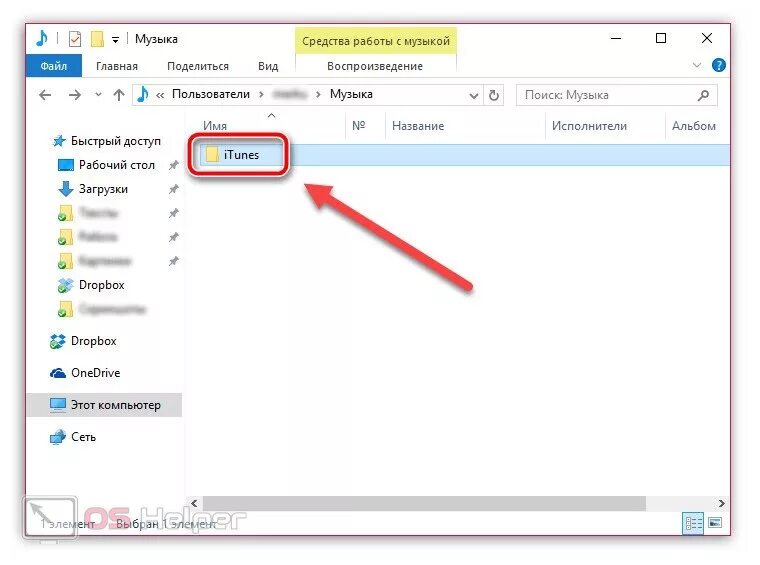Click the music note icon in title bar
This screenshot has height=565, width=760.
point(42,38)
